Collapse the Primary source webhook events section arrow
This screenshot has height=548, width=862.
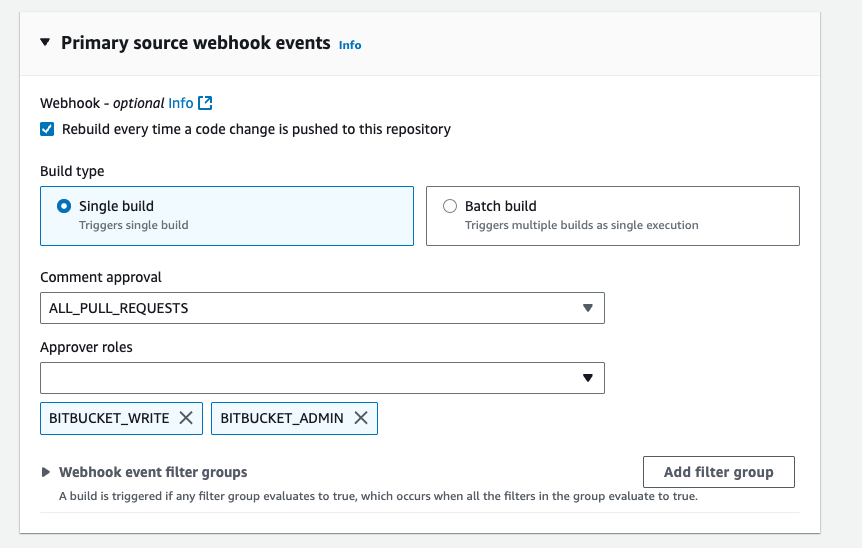pos(45,43)
